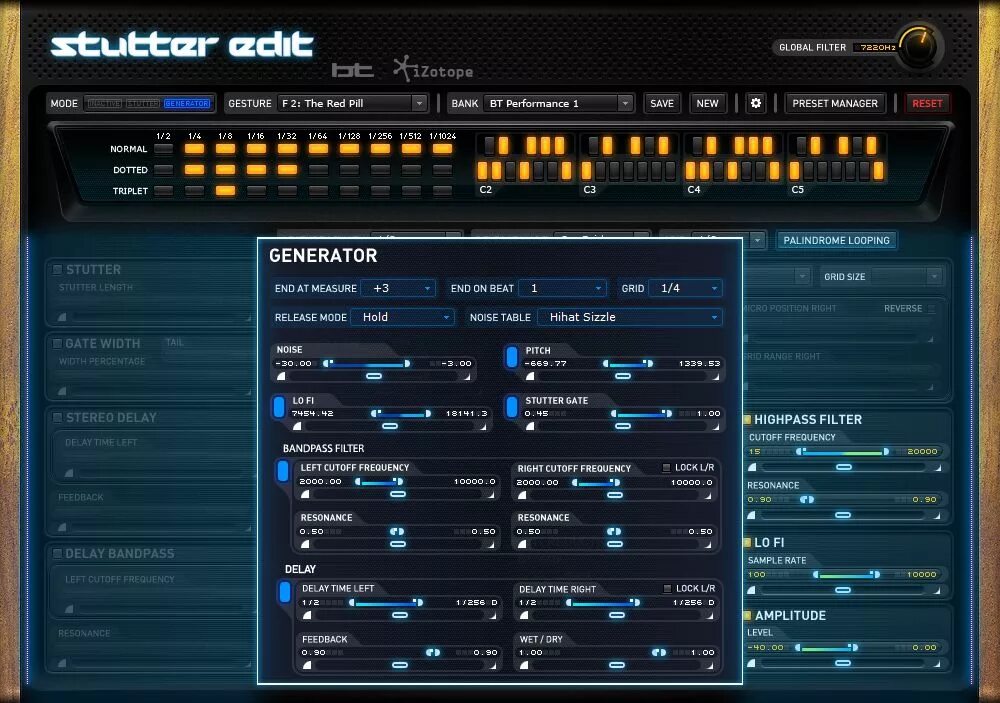
Task: Click Noise minimum value -30.00
Action: tap(294, 364)
